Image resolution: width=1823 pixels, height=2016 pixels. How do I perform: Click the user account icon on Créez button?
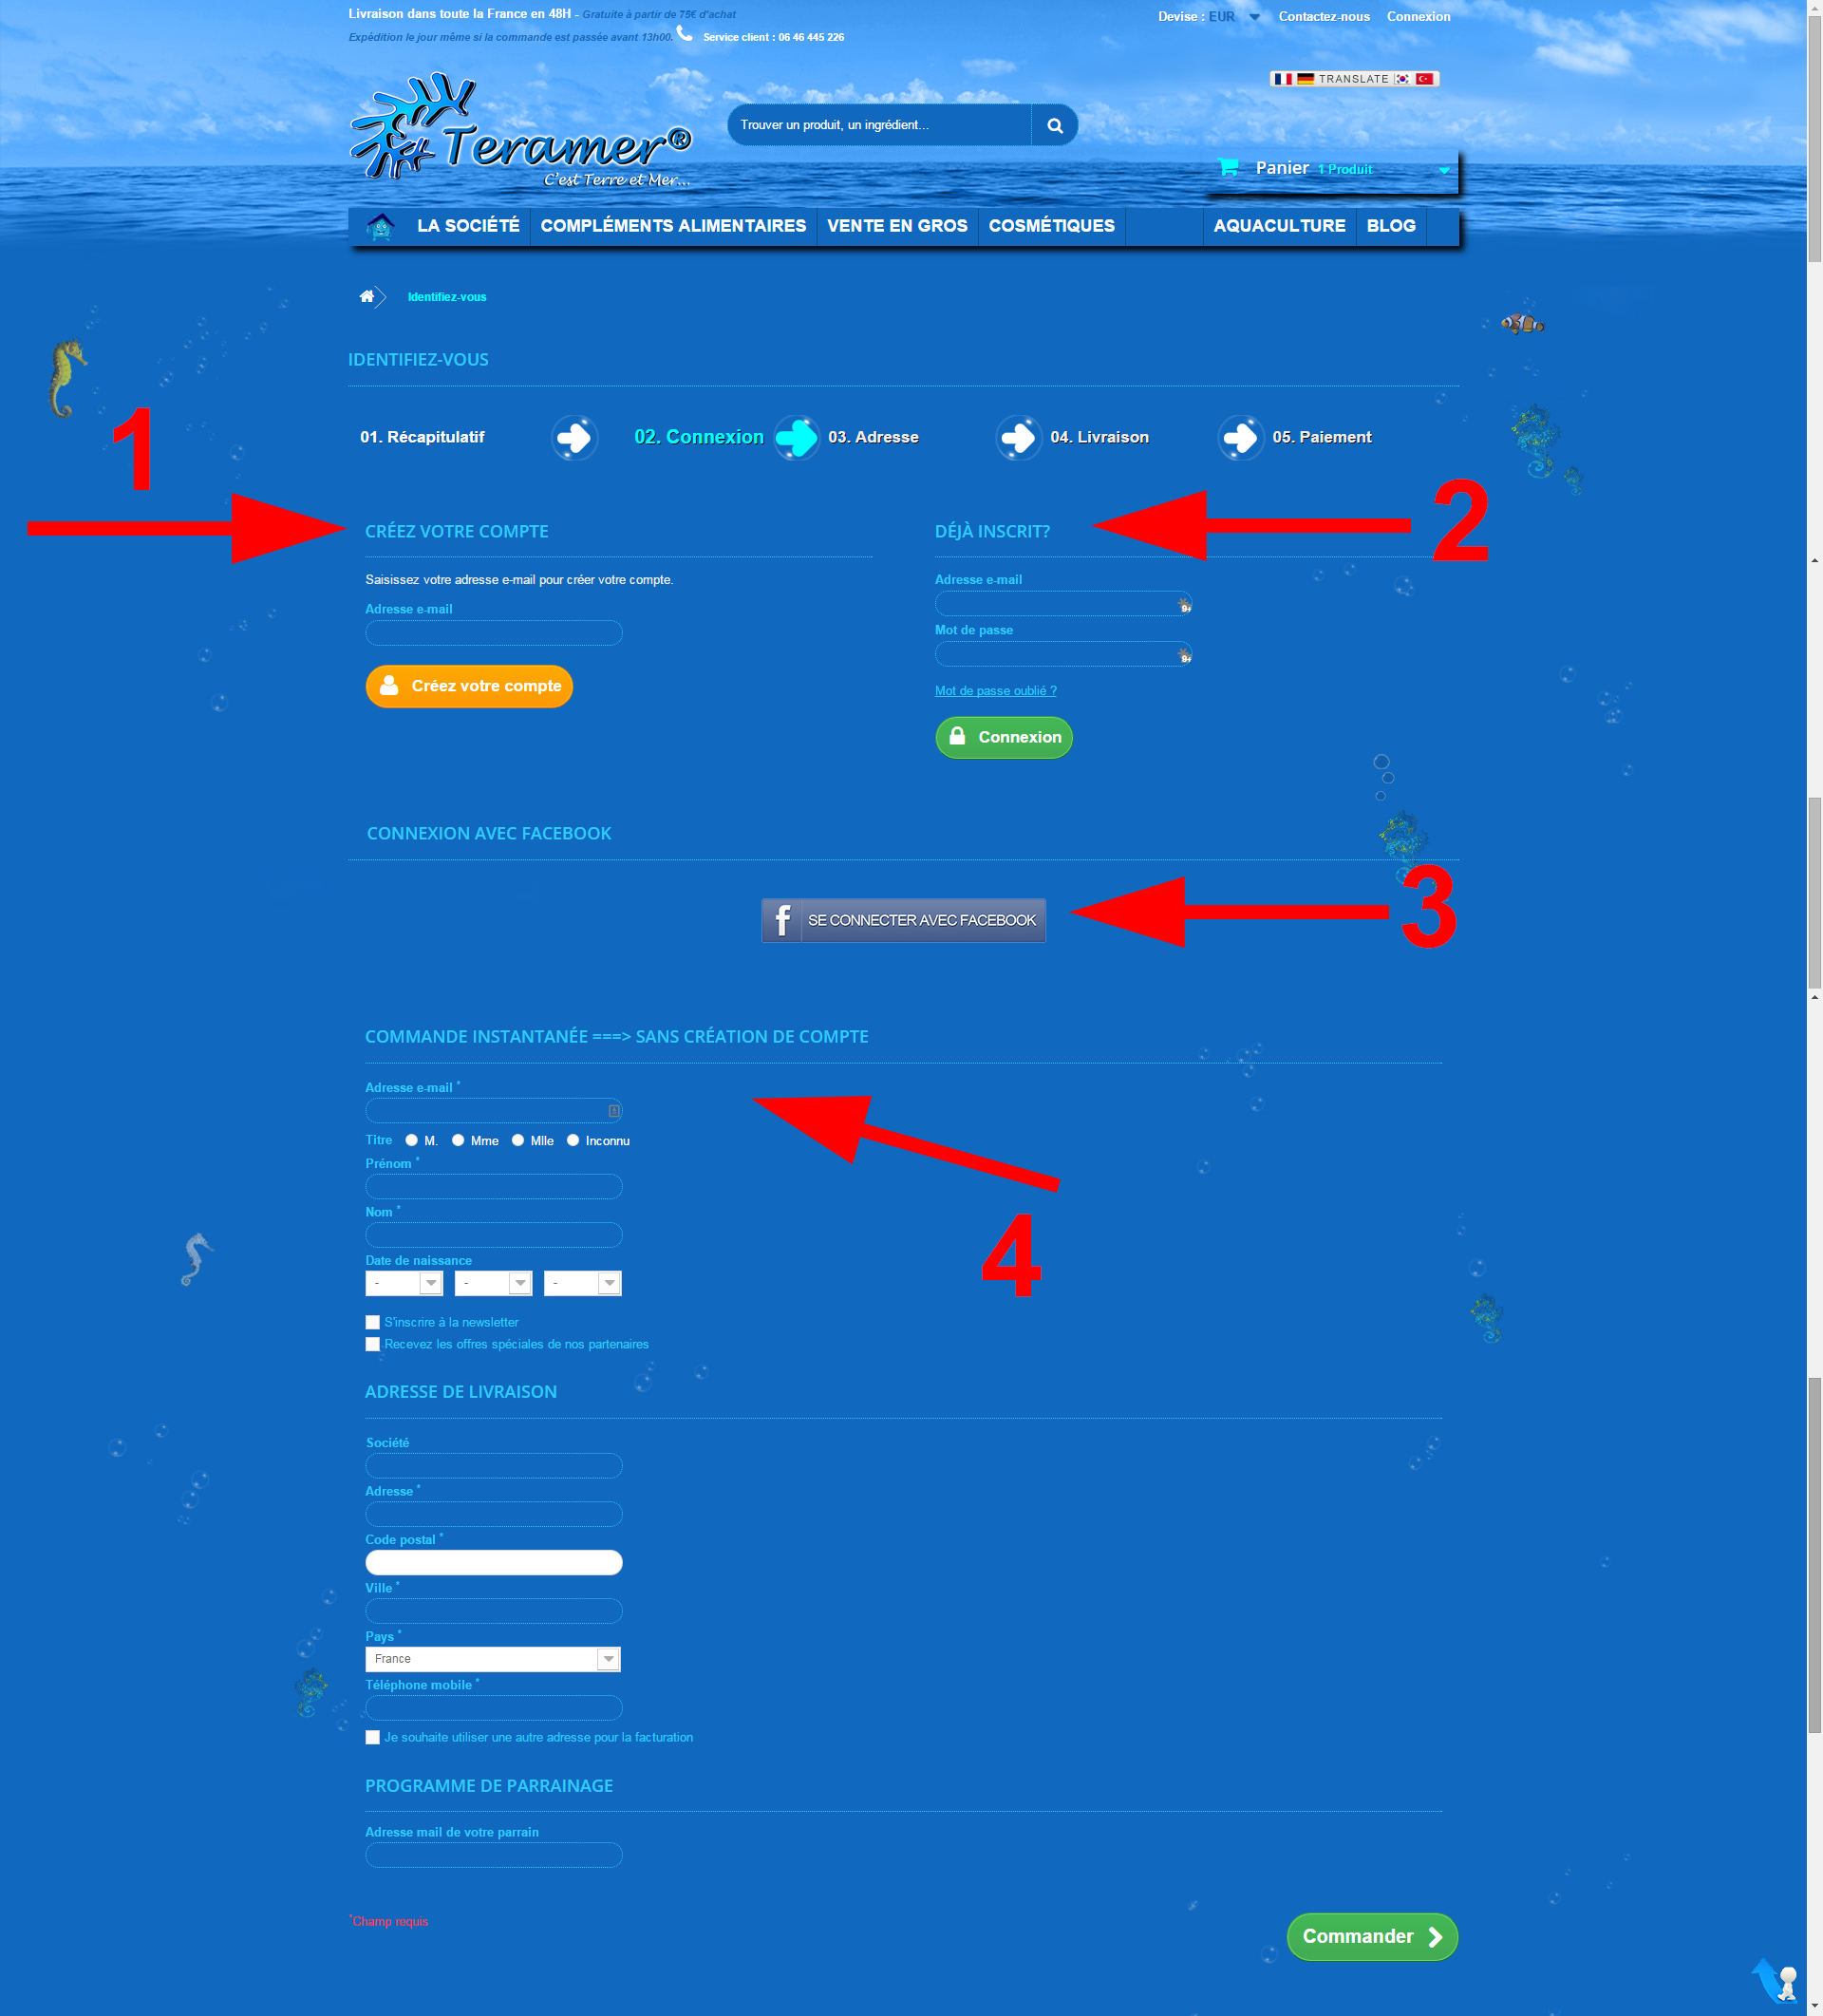coord(391,685)
